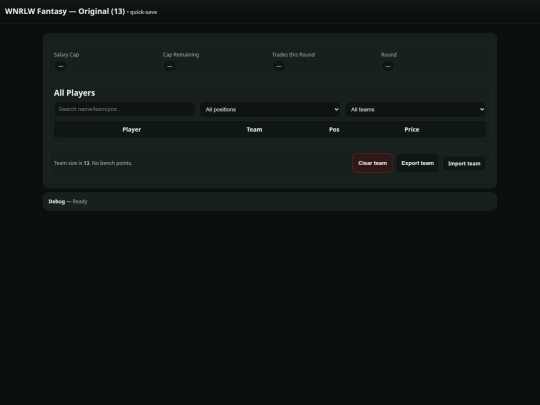Open the All positions dropdown
540x405 pixels.
(x=270, y=110)
